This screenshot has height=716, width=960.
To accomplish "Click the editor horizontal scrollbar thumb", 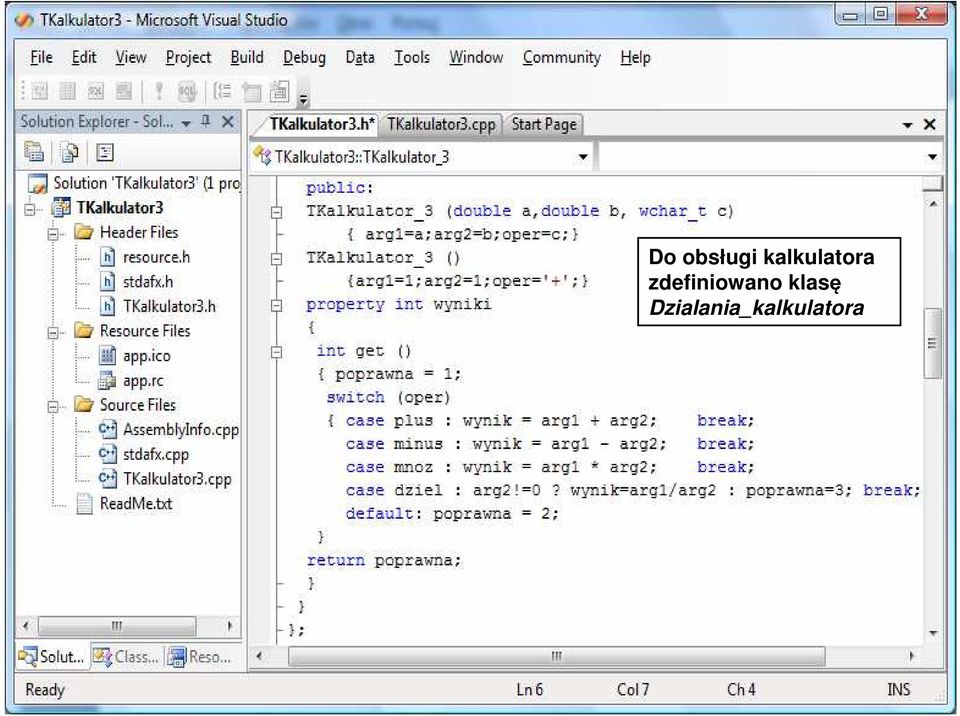I will click(557, 656).
